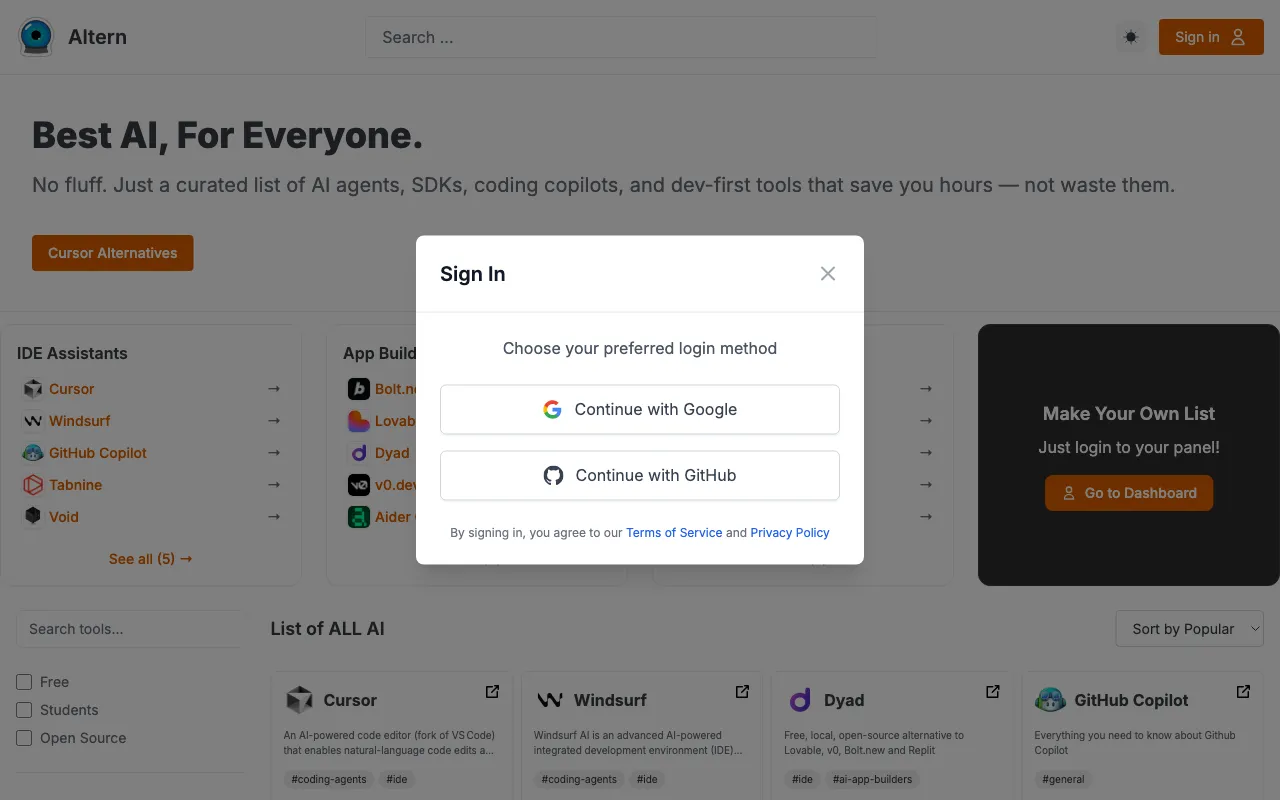Select #general tag on GitHub Copilot card
Image resolution: width=1280 pixels, height=800 pixels.
(1063, 779)
